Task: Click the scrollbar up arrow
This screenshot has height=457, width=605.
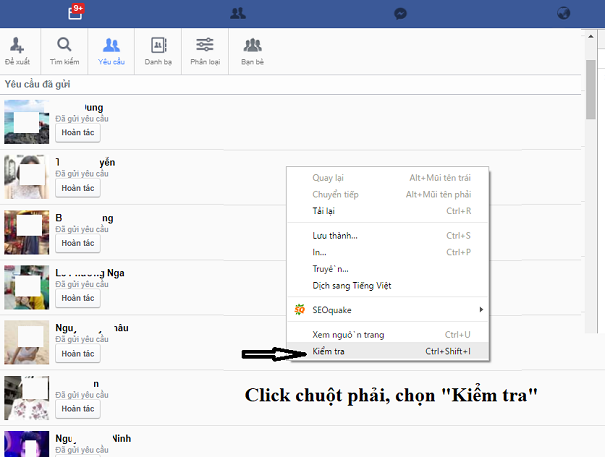Action: click(591, 36)
